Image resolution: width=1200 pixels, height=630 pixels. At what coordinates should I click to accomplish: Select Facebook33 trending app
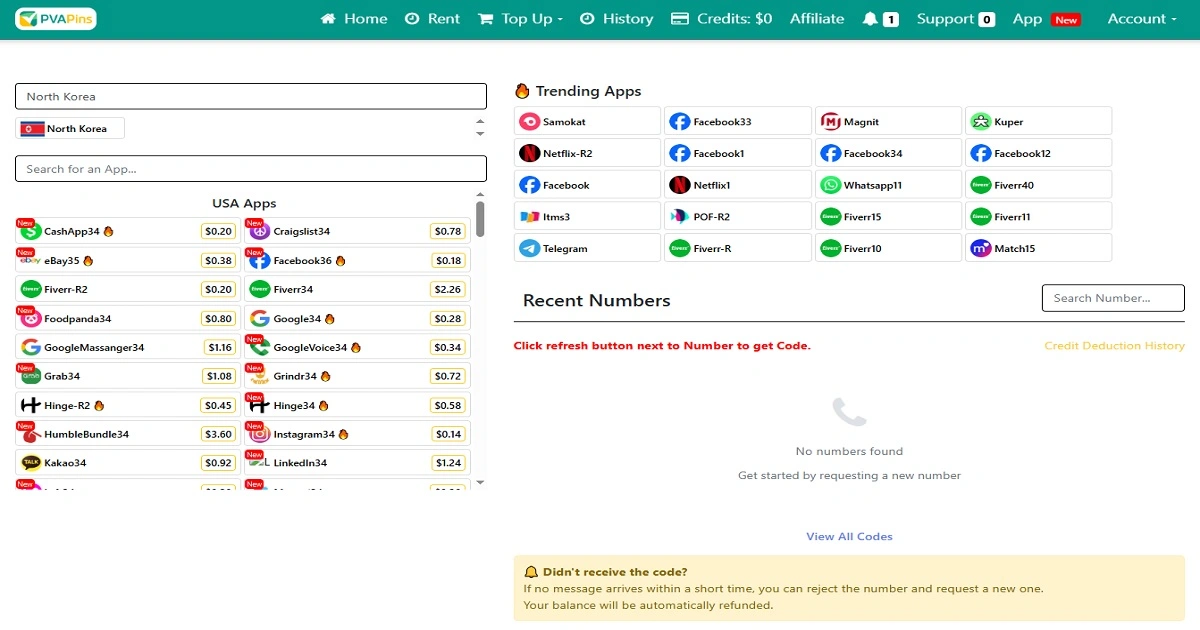coord(738,121)
